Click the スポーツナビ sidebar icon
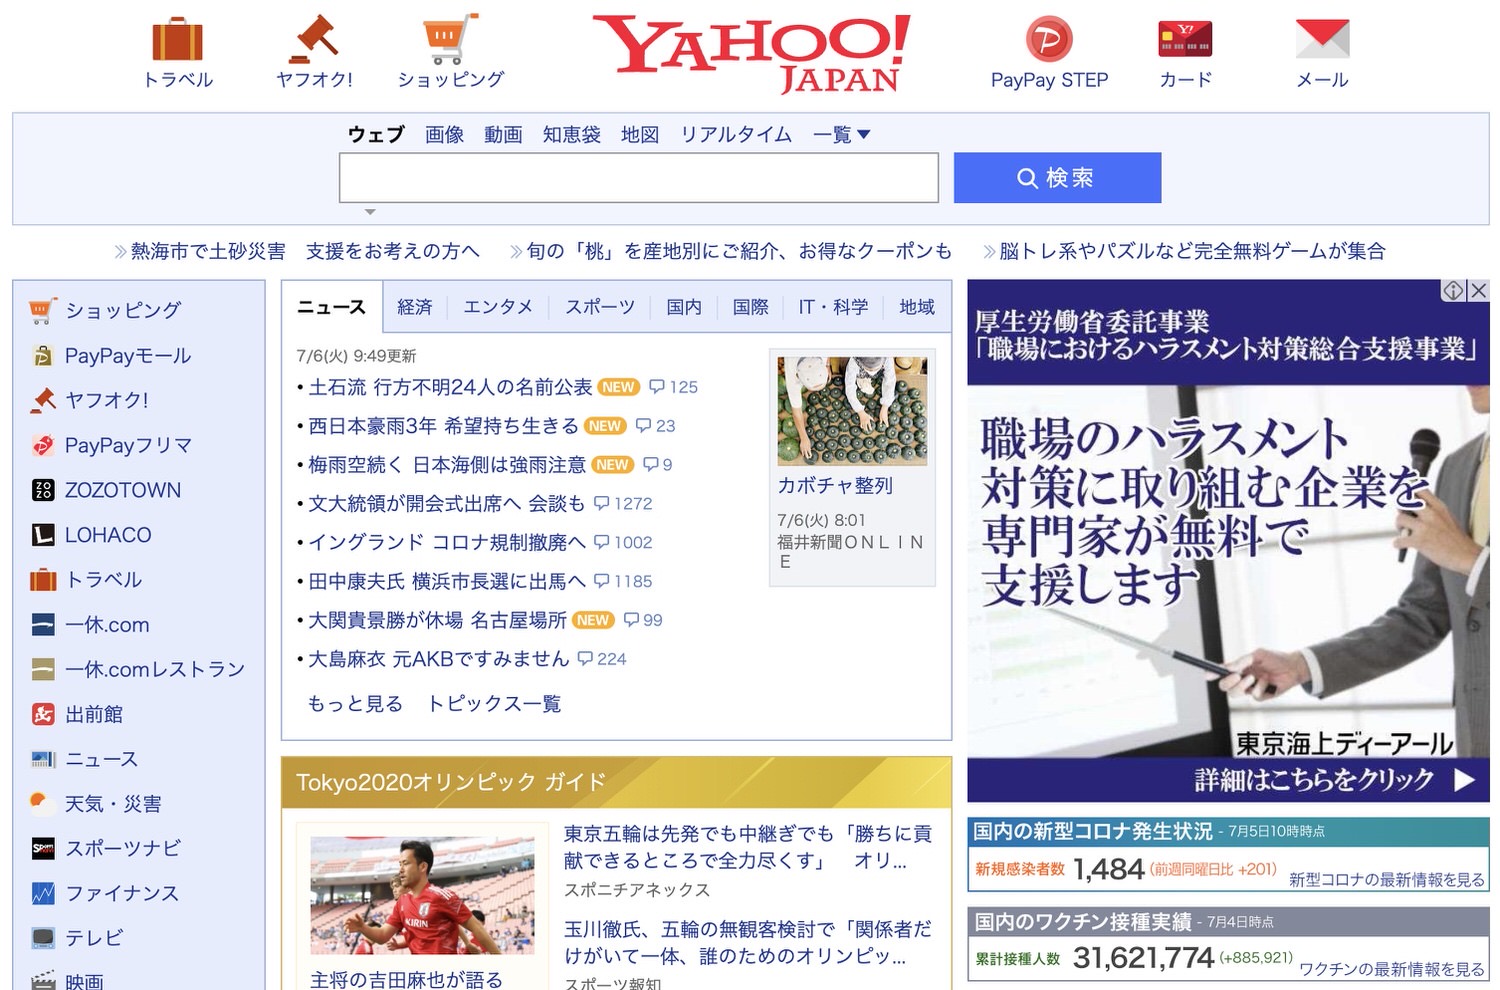 42,848
